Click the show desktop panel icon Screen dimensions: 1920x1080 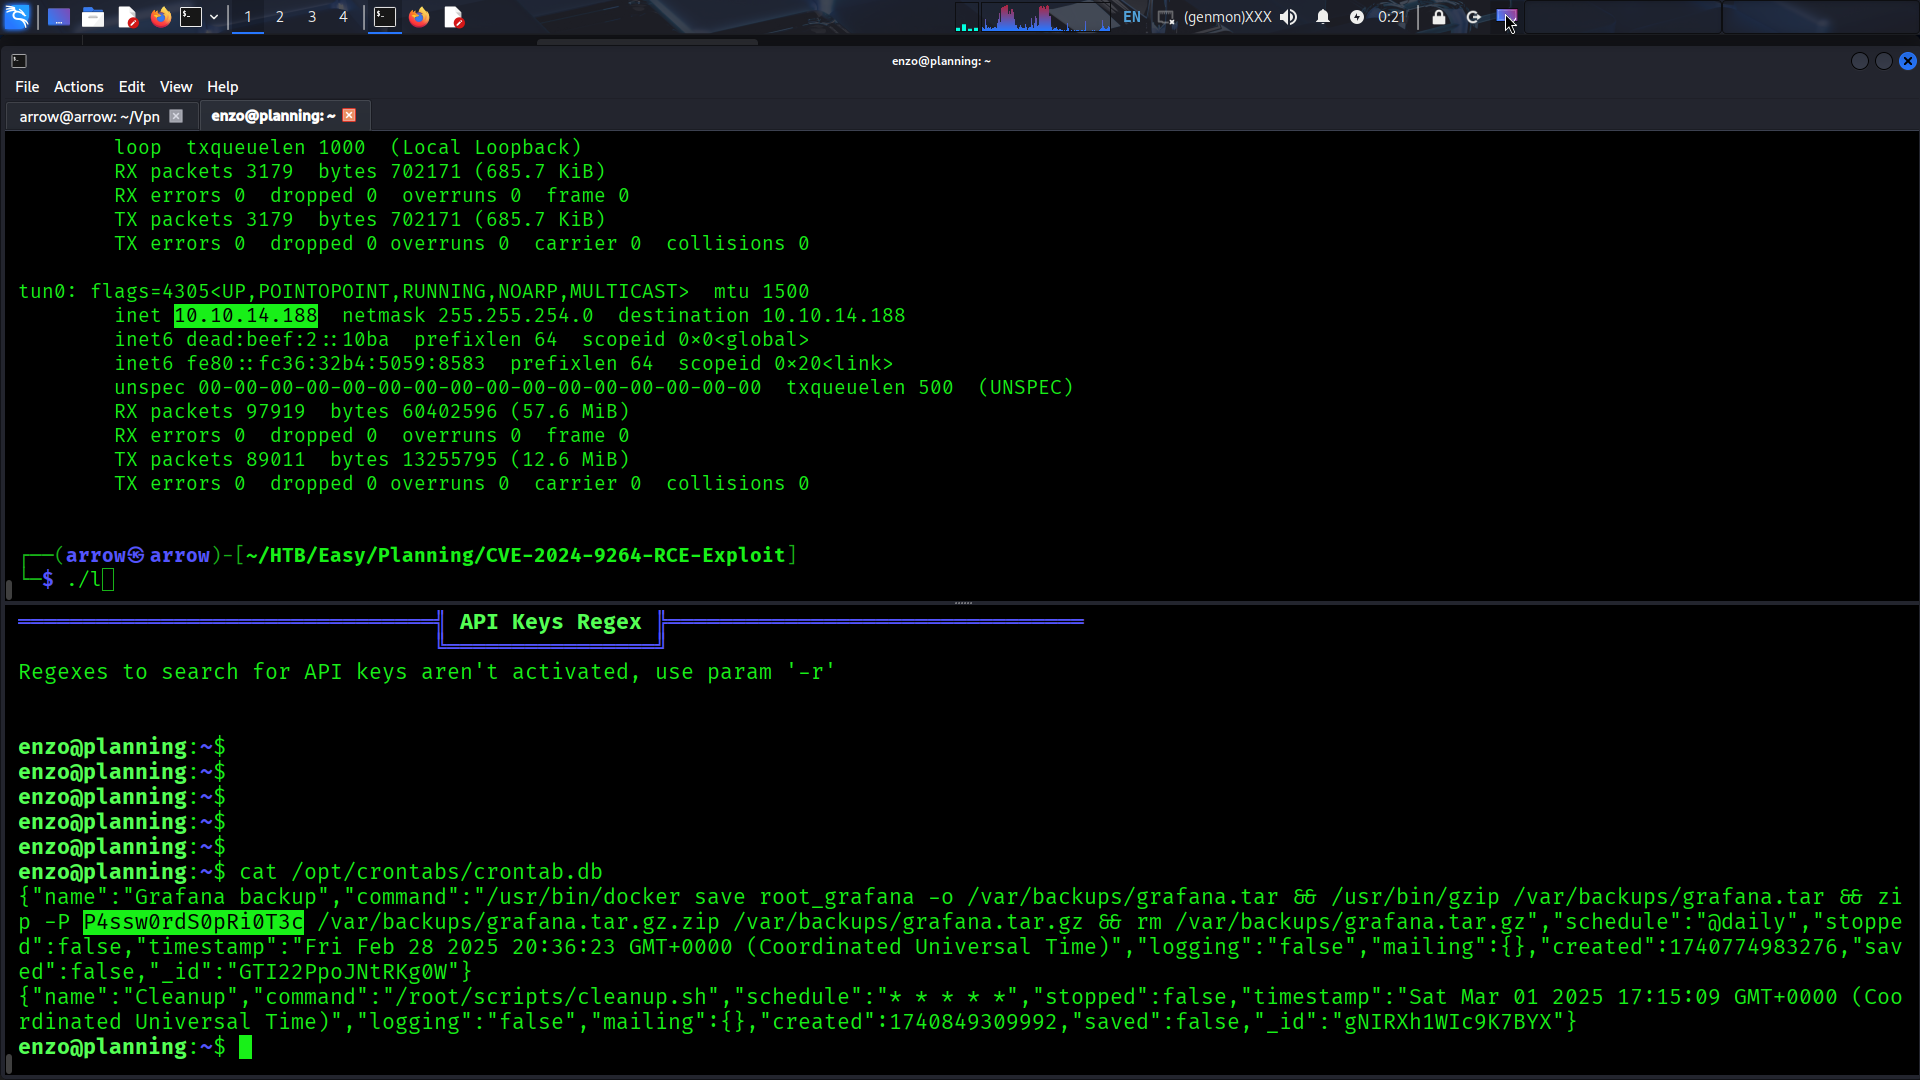pyautogui.click(x=59, y=17)
